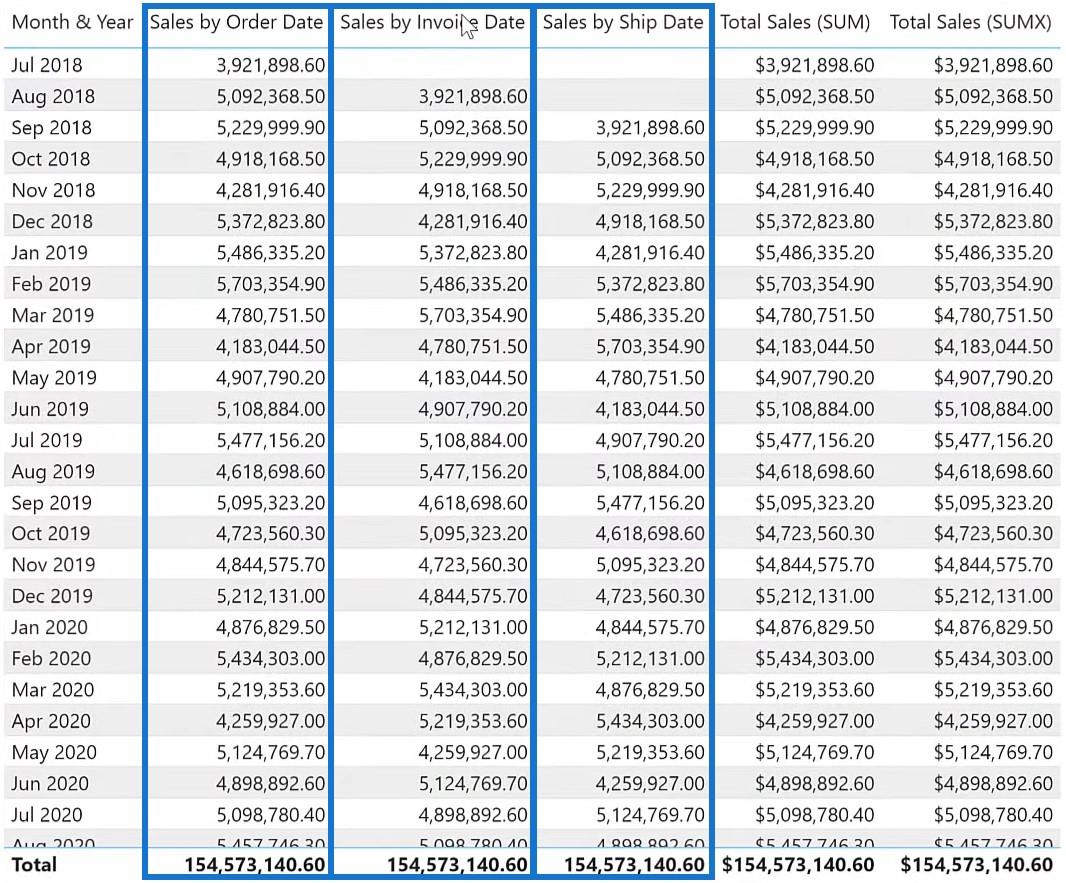The width and height of the screenshot is (1066, 883).
Task: Click Nov 2018 Total Sales (SUMX) $4,281,916.40
Action: pos(993,190)
